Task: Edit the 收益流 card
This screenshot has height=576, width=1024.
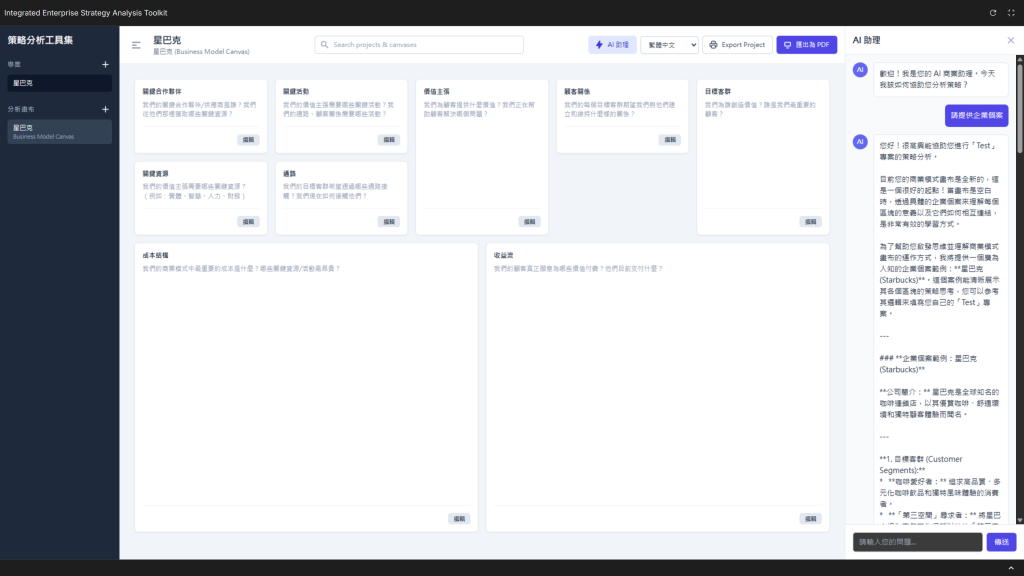Action: click(x=810, y=519)
